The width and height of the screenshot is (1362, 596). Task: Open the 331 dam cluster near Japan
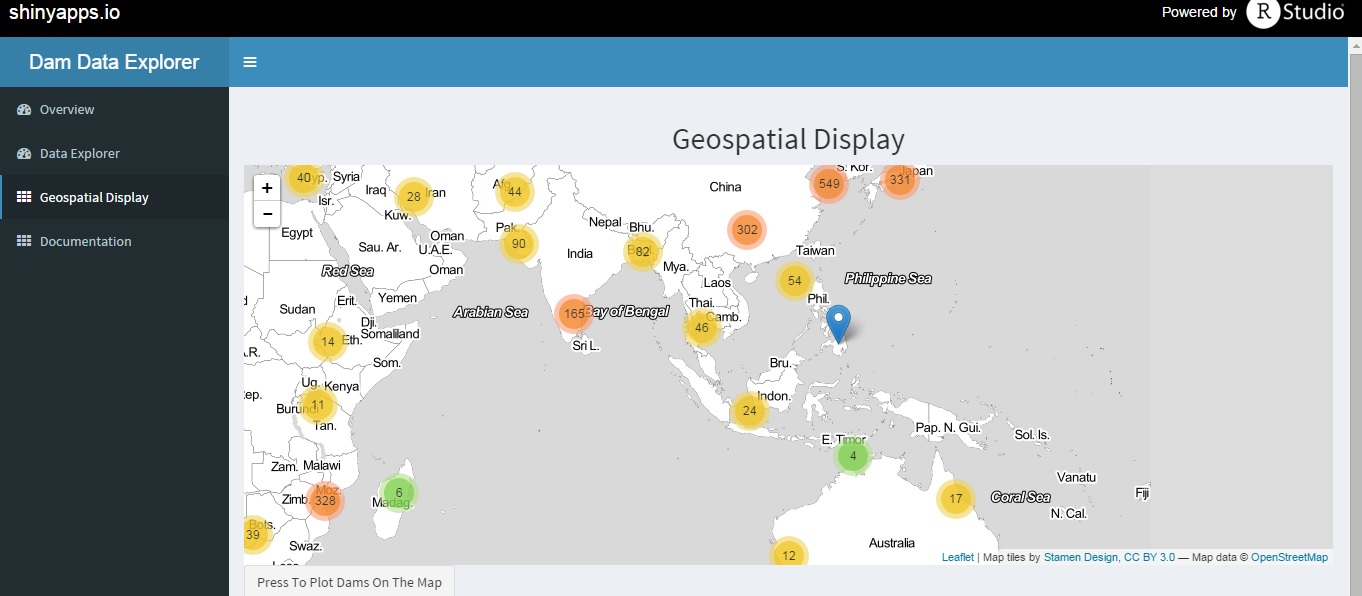click(x=900, y=180)
